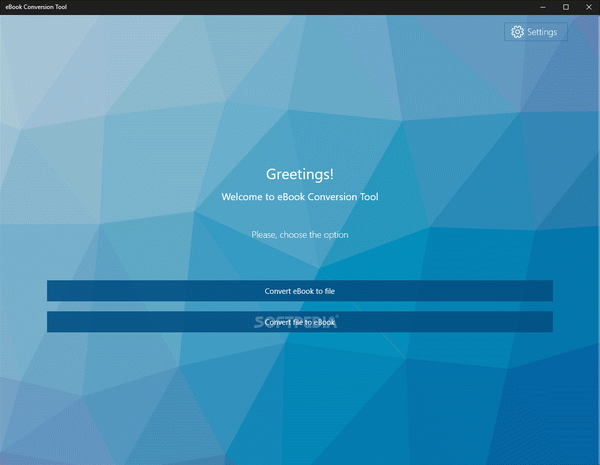The image size is (600, 465).
Task: Open the Settings button with gear icon
Action: 535,32
